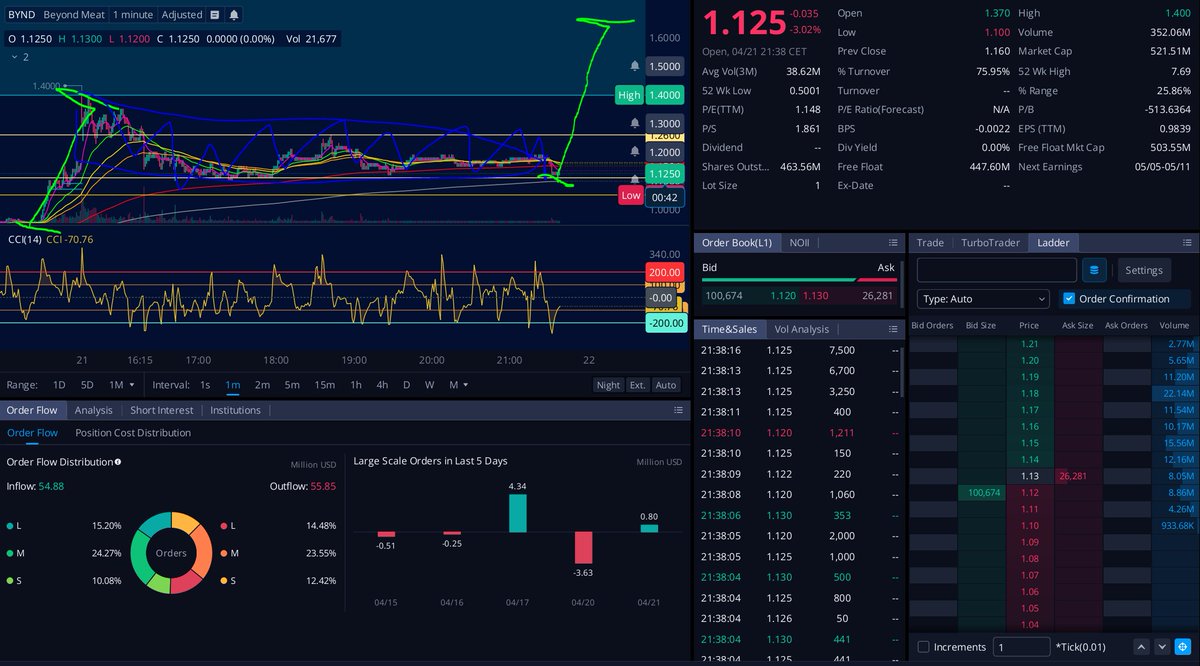
Task: Toggle Auto scale button
Action: (x=666, y=385)
